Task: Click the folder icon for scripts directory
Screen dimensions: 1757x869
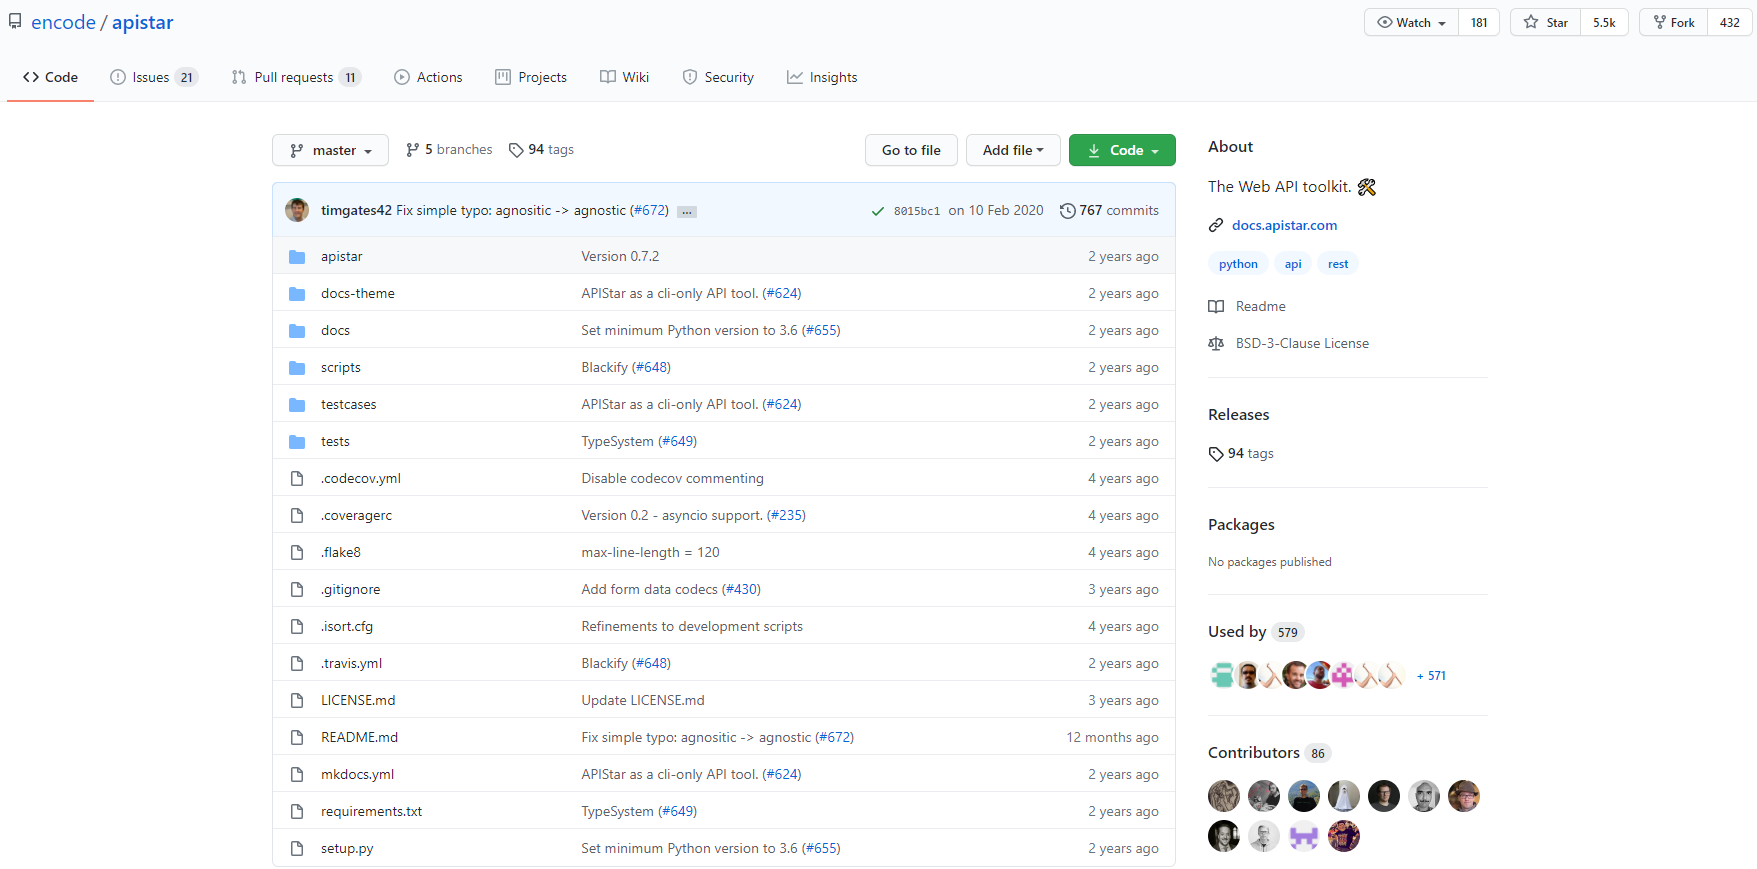Action: pos(297,368)
